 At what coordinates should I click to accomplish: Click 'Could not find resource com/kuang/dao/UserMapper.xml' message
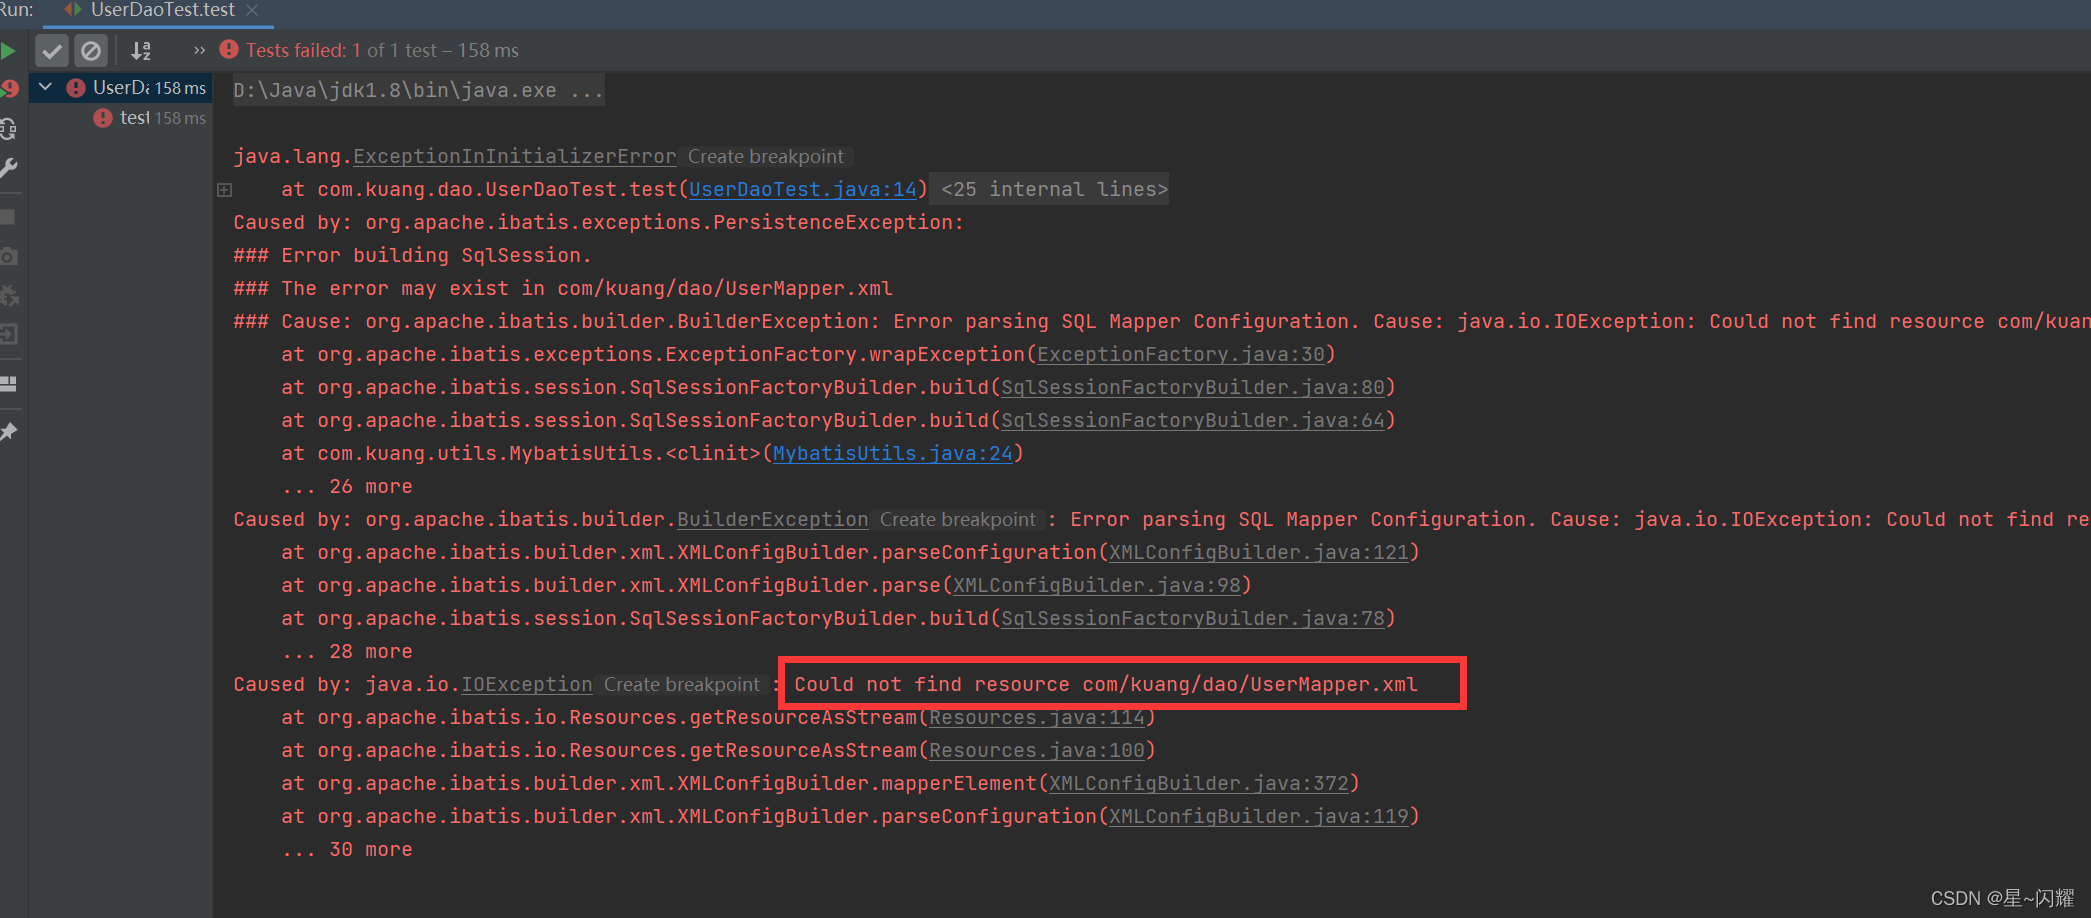tap(1106, 685)
